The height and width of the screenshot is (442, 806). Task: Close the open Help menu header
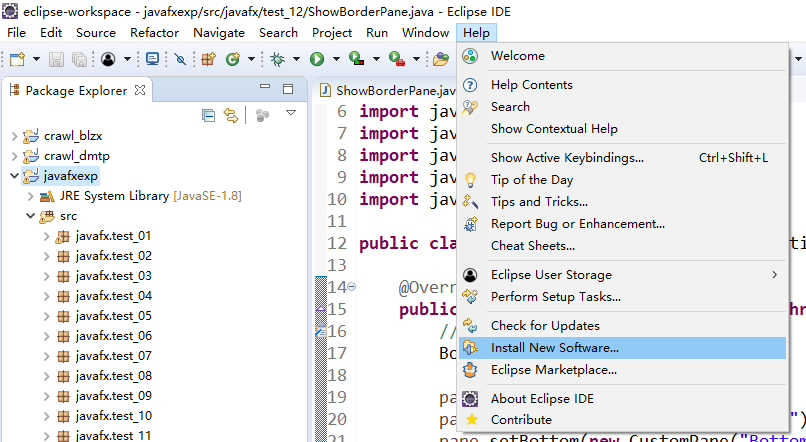pyautogui.click(x=476, y=33)
